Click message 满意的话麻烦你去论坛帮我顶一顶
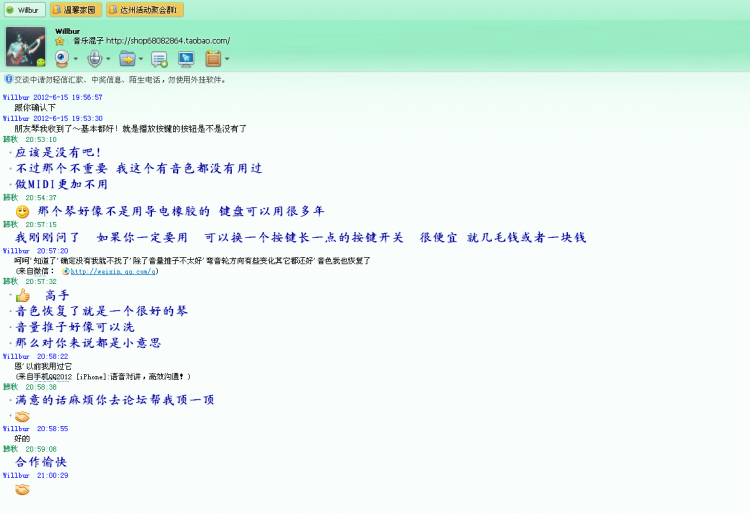Image resolution: width=750 pixels, height=513 pixels. 114,400
